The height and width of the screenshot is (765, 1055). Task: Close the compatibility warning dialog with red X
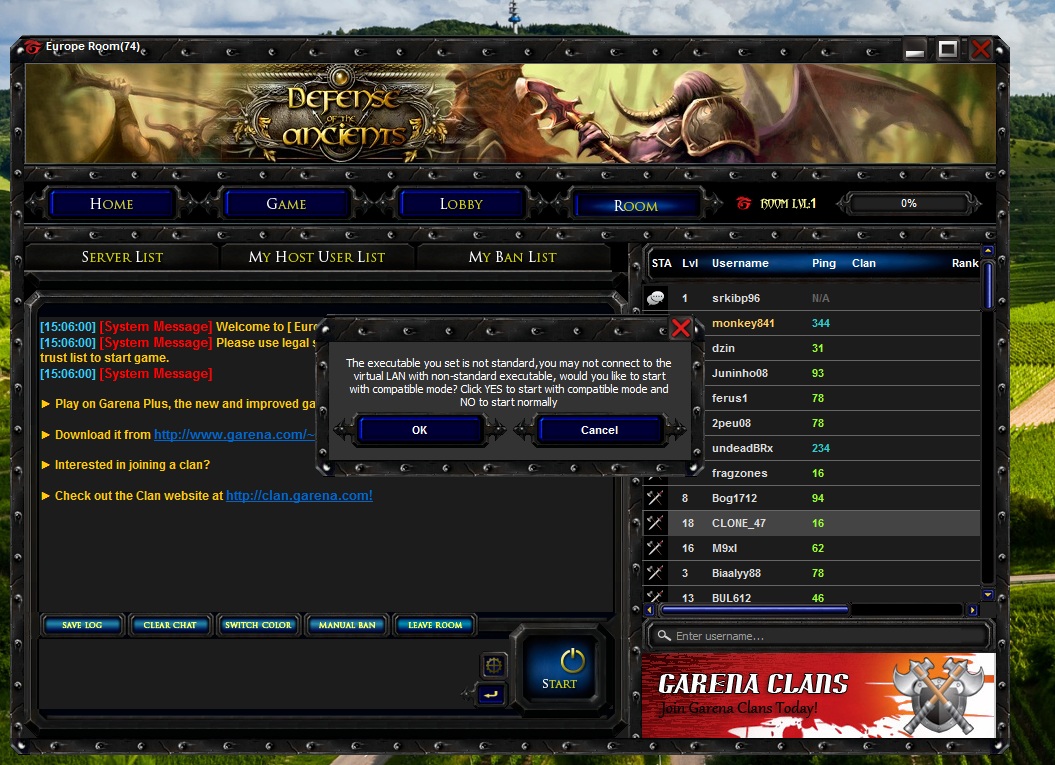click(681, 328)
